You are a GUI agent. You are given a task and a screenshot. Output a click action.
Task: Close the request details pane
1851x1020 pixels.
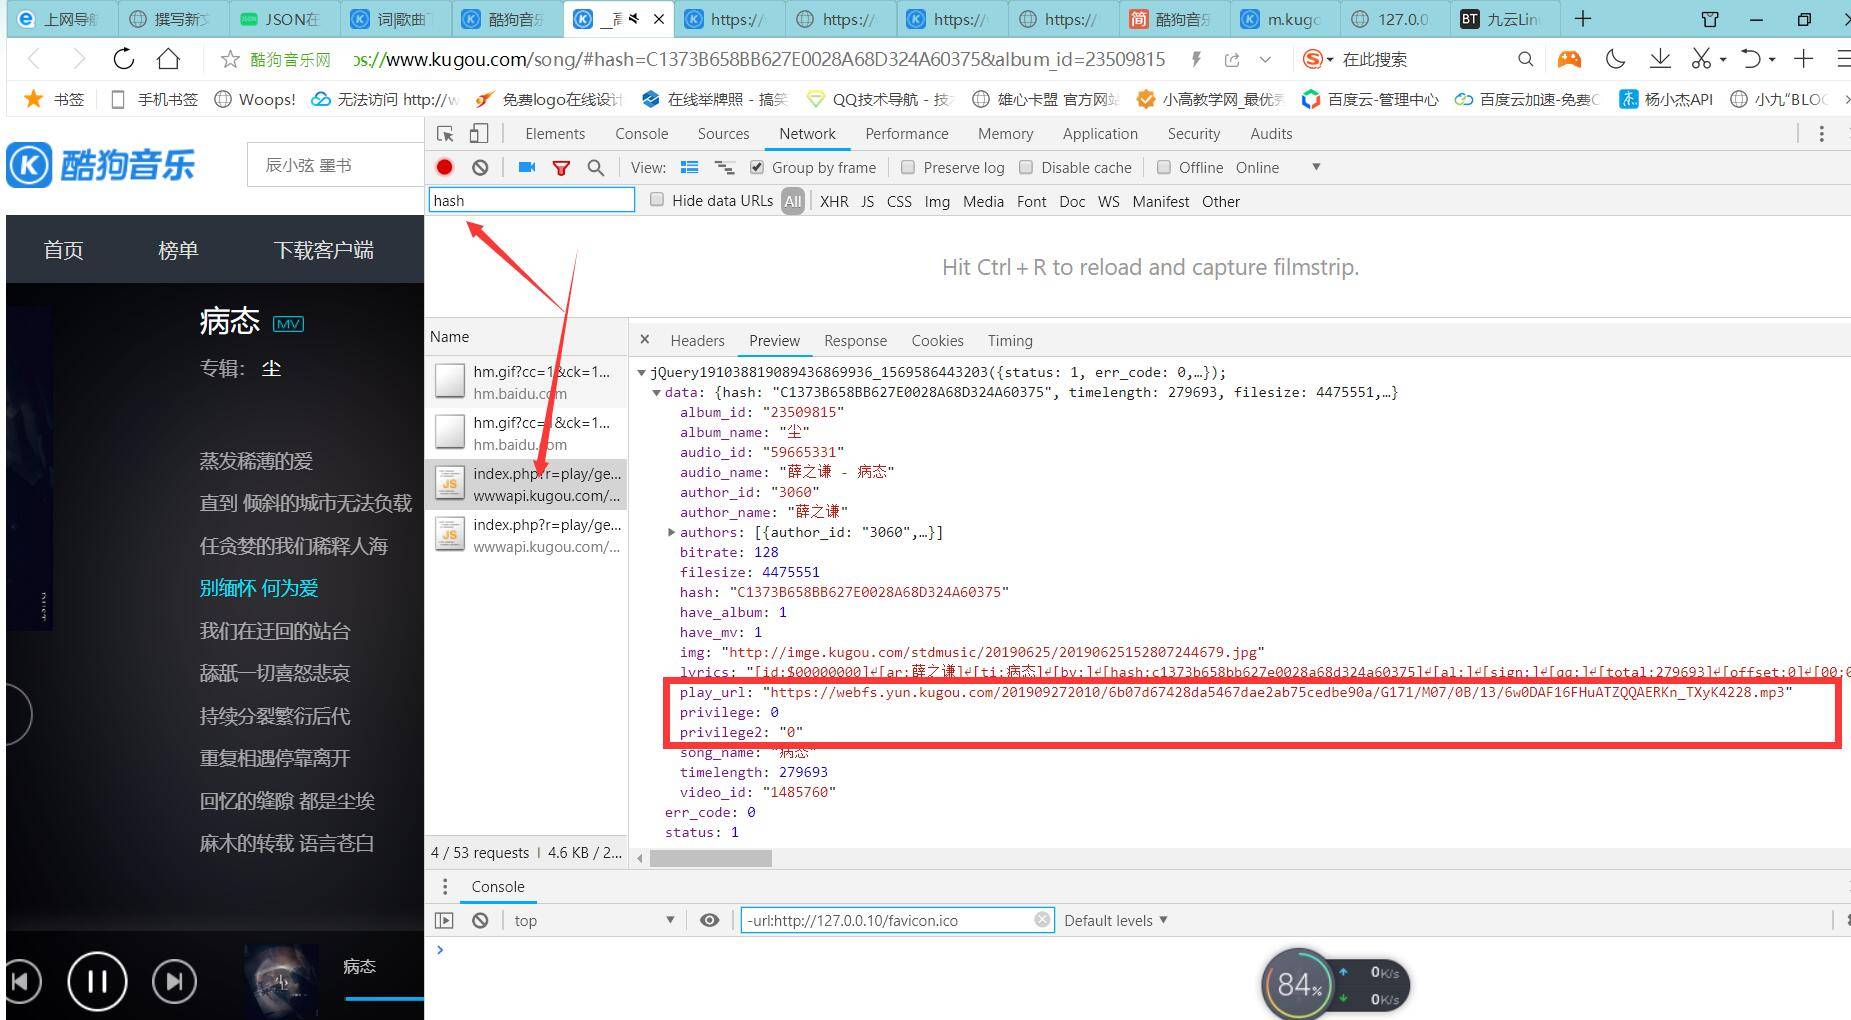click(x=645, y=340)
